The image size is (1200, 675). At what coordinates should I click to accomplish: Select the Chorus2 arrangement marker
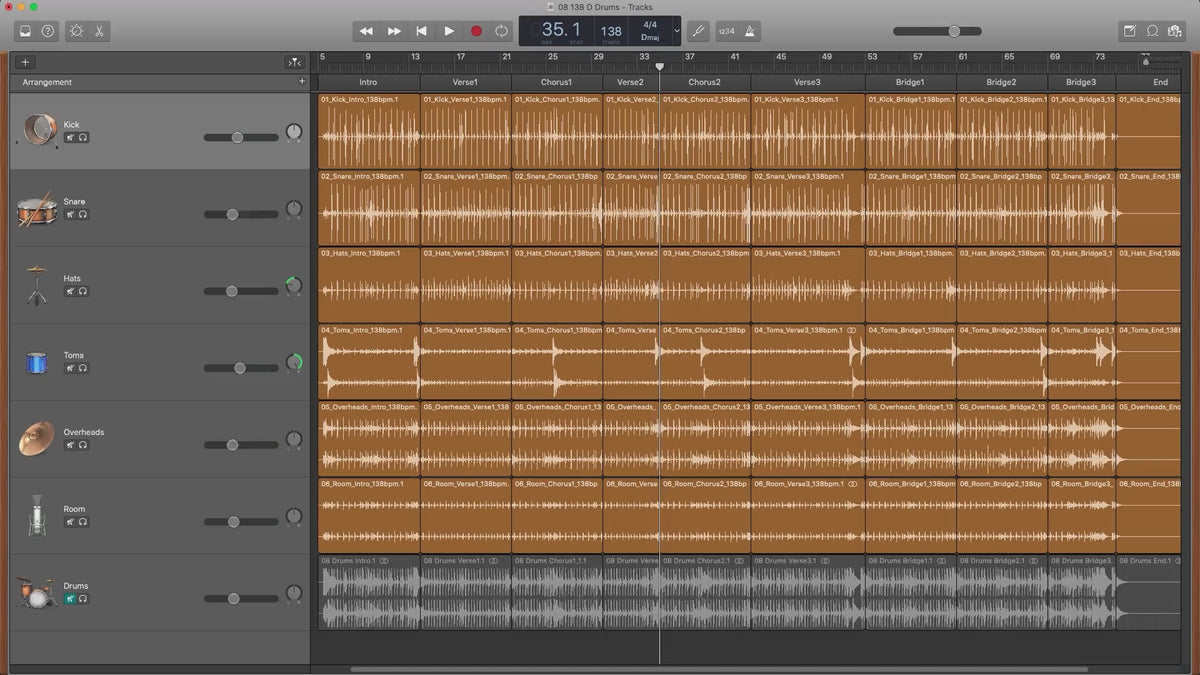704,82
